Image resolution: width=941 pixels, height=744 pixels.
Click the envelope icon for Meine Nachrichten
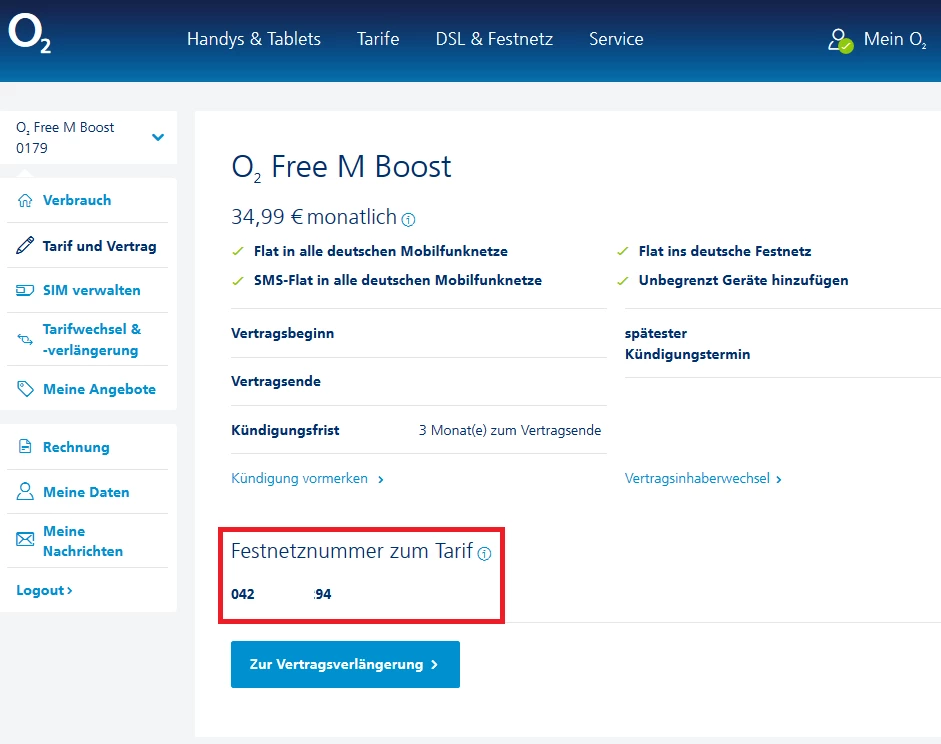(25, 539)
